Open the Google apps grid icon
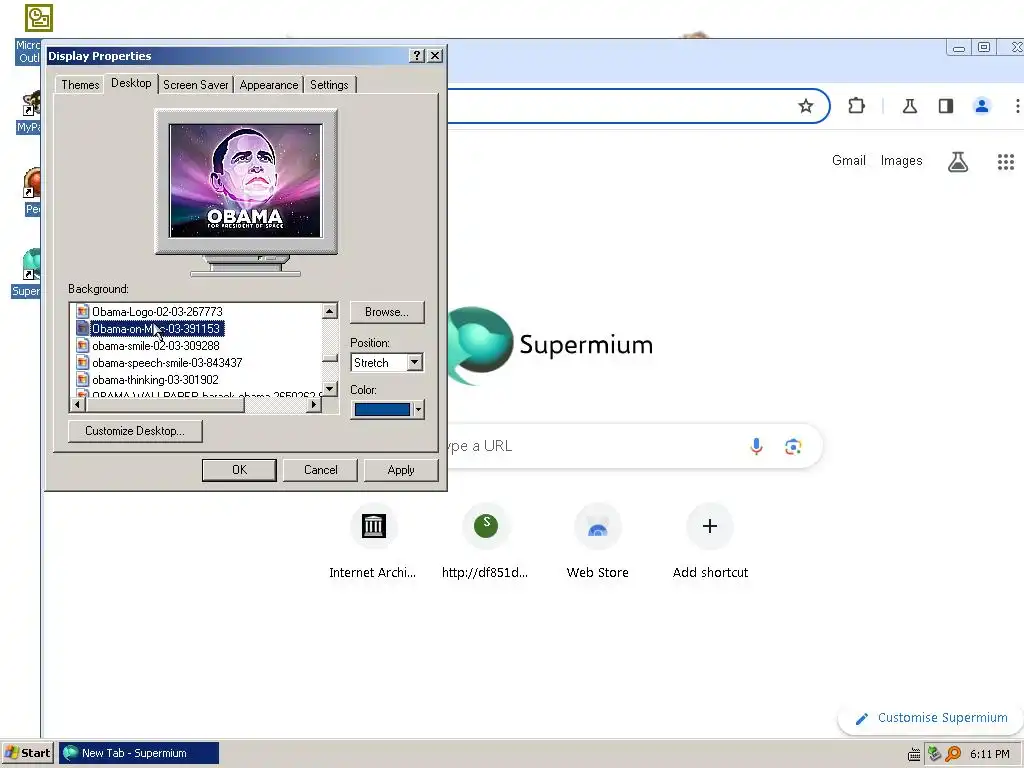The width and height of the screenshot is (1024, 768). point(1006,161)
